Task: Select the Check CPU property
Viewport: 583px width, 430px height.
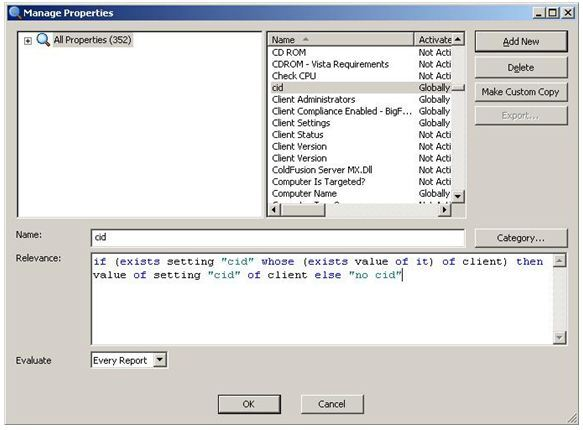Action: 294,76
